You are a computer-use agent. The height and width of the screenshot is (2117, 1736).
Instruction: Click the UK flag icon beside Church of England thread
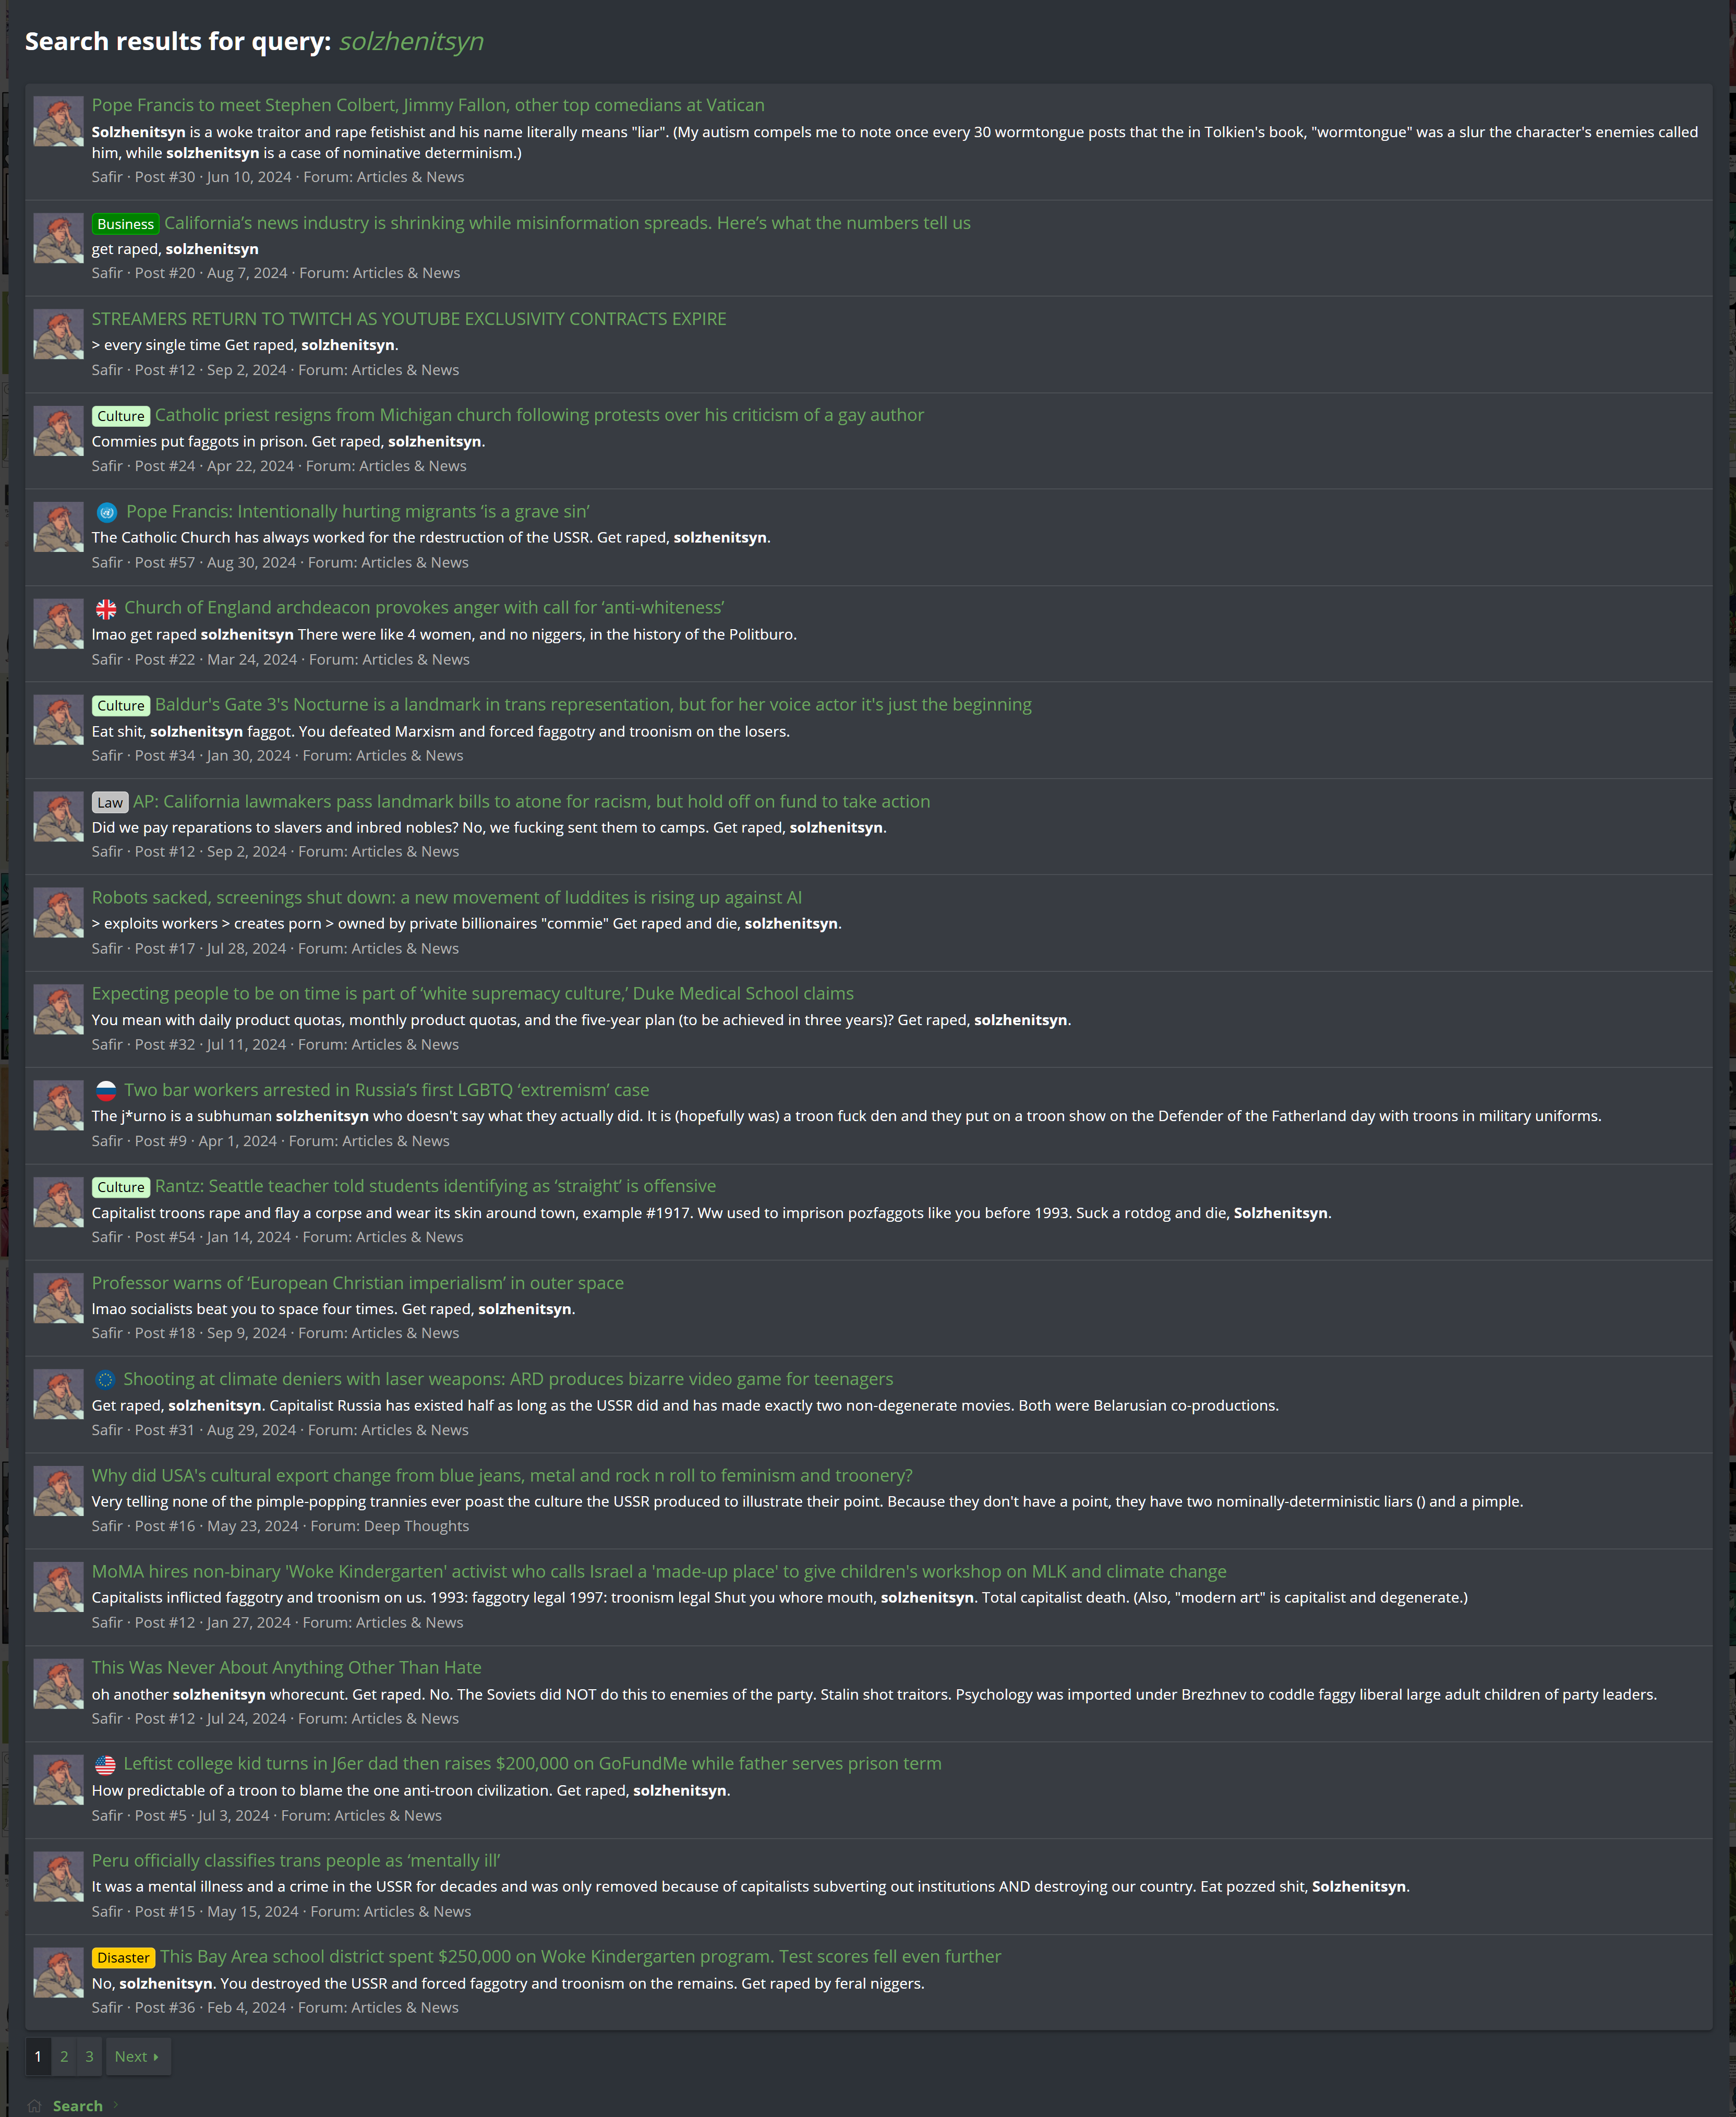[106, 608]
